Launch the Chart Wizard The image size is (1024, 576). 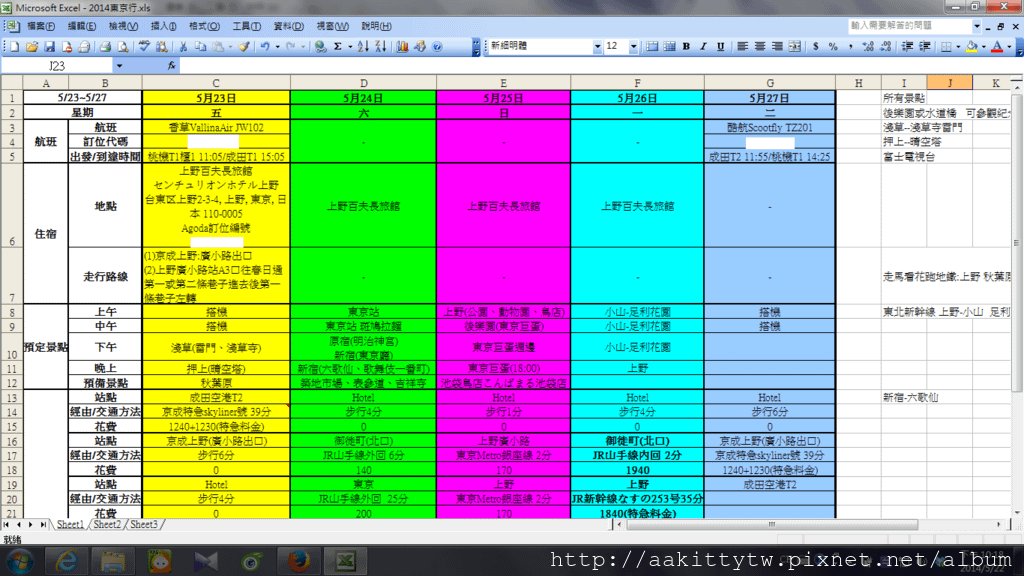[x=402, y=46]
